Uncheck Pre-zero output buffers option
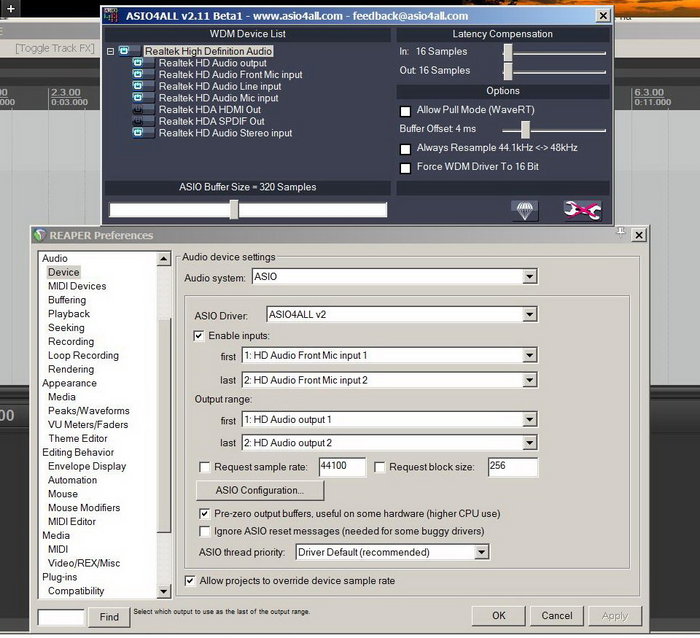700x638 pixels. point(206,513)
